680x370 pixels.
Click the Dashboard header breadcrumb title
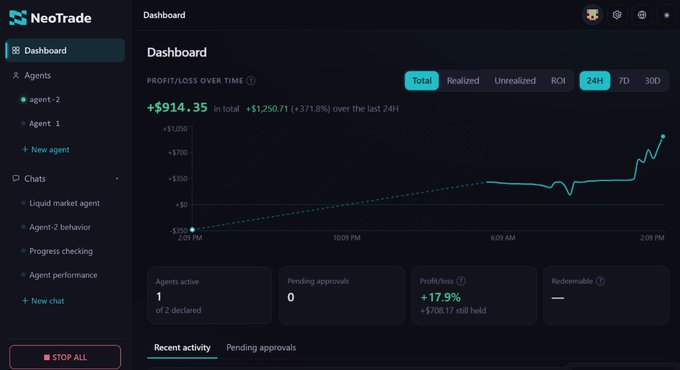[164, 15]
